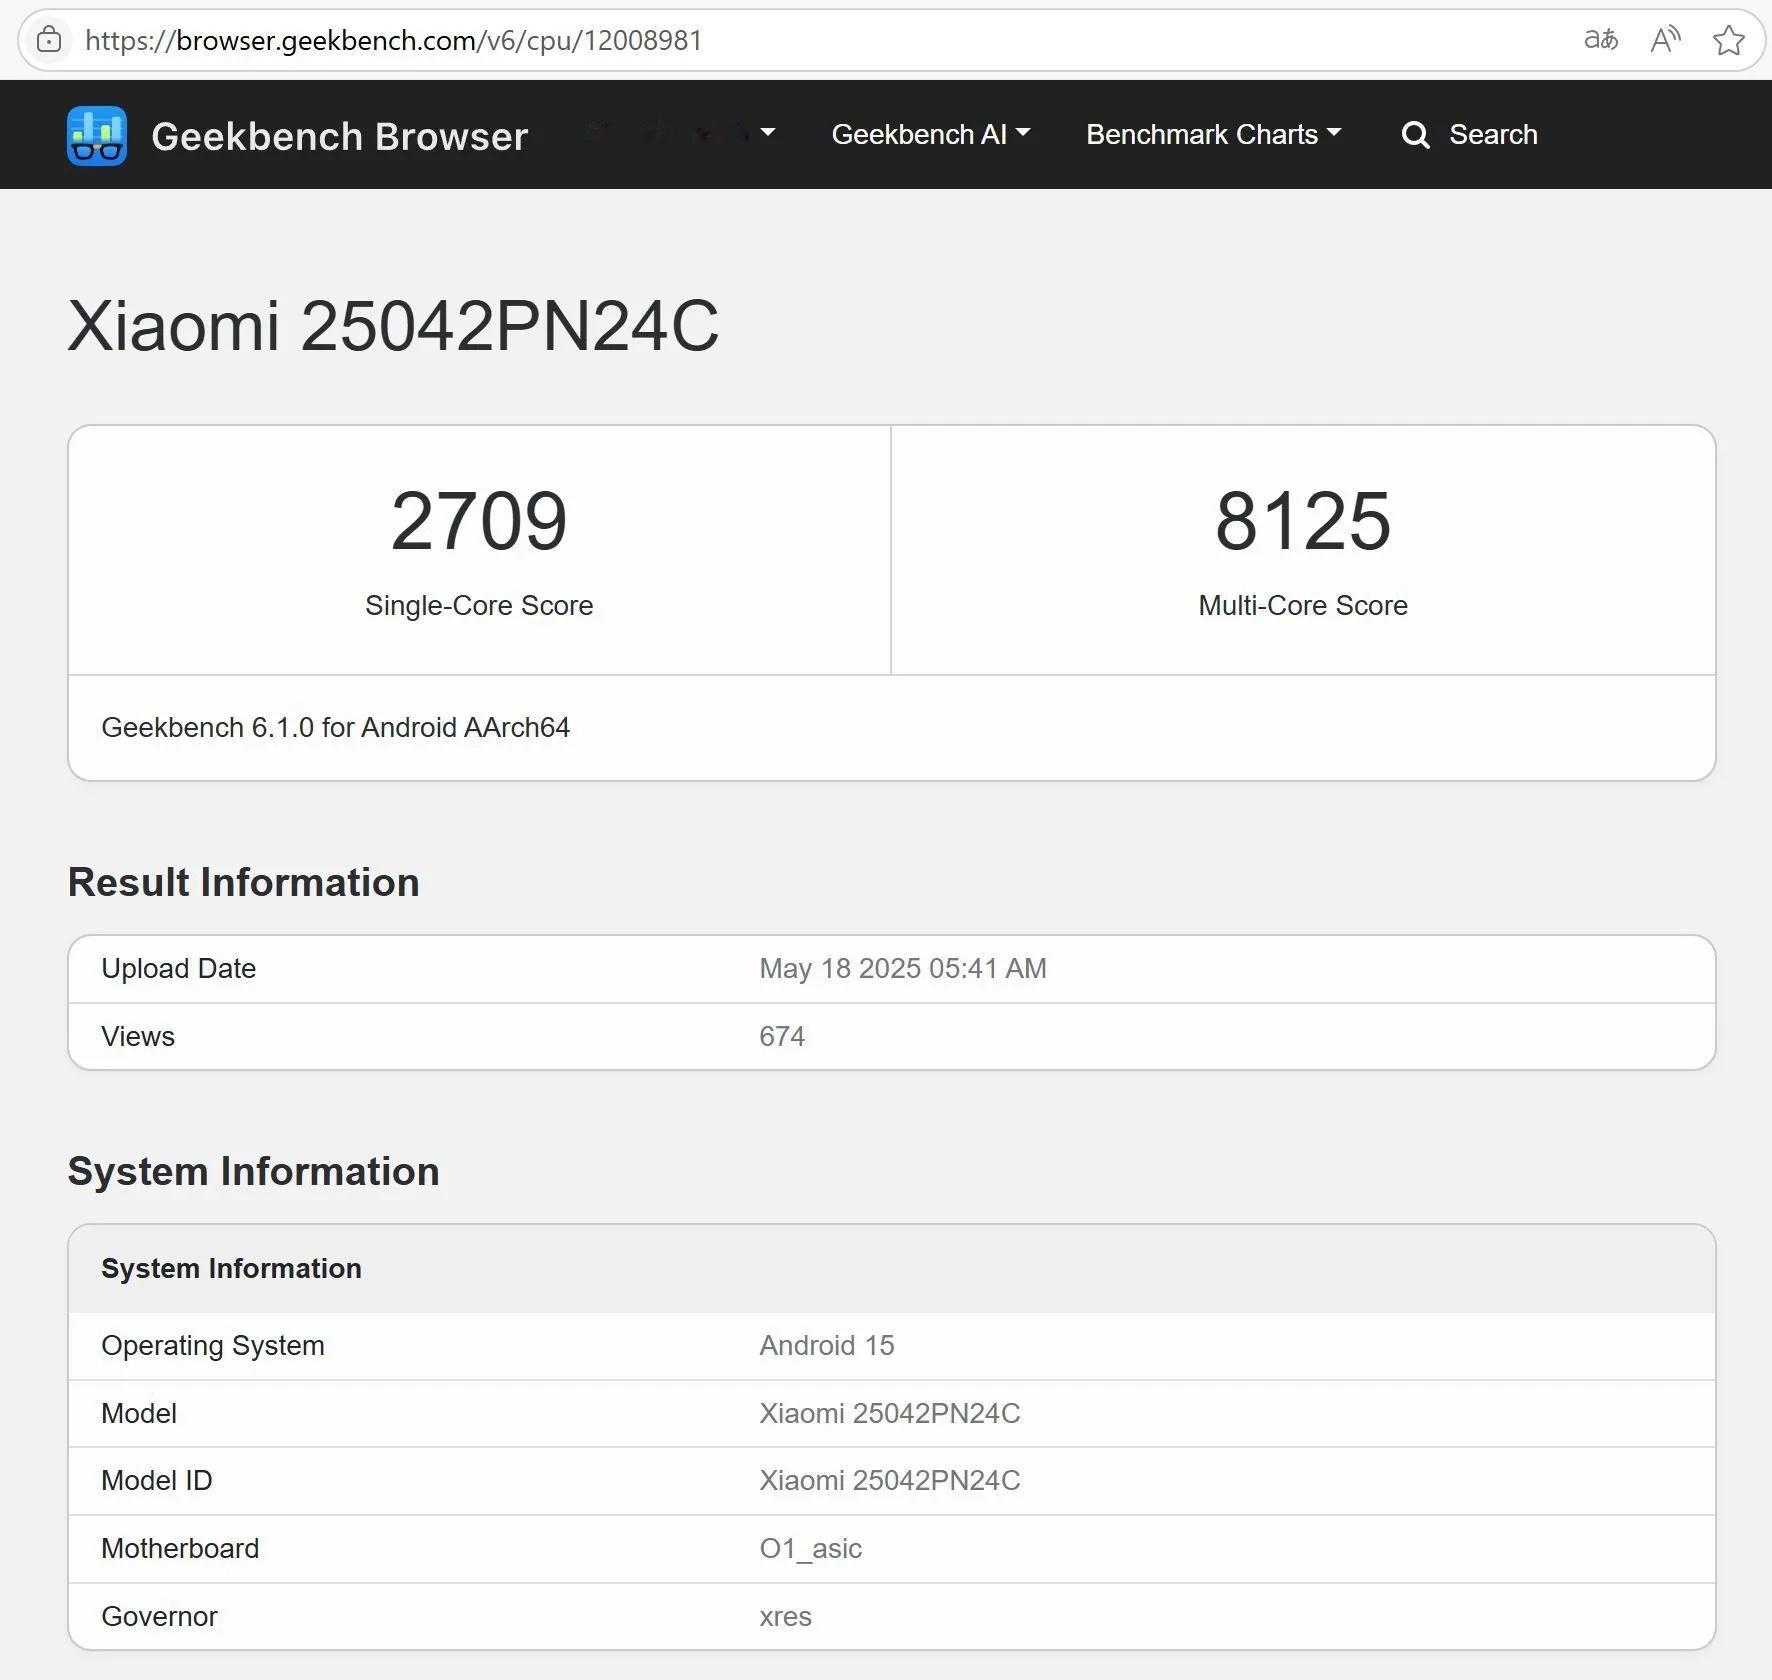The height and width of the screenshot is (1680, 1772).
Task: Click the Governor label
Action: (x=159, y=1616)
